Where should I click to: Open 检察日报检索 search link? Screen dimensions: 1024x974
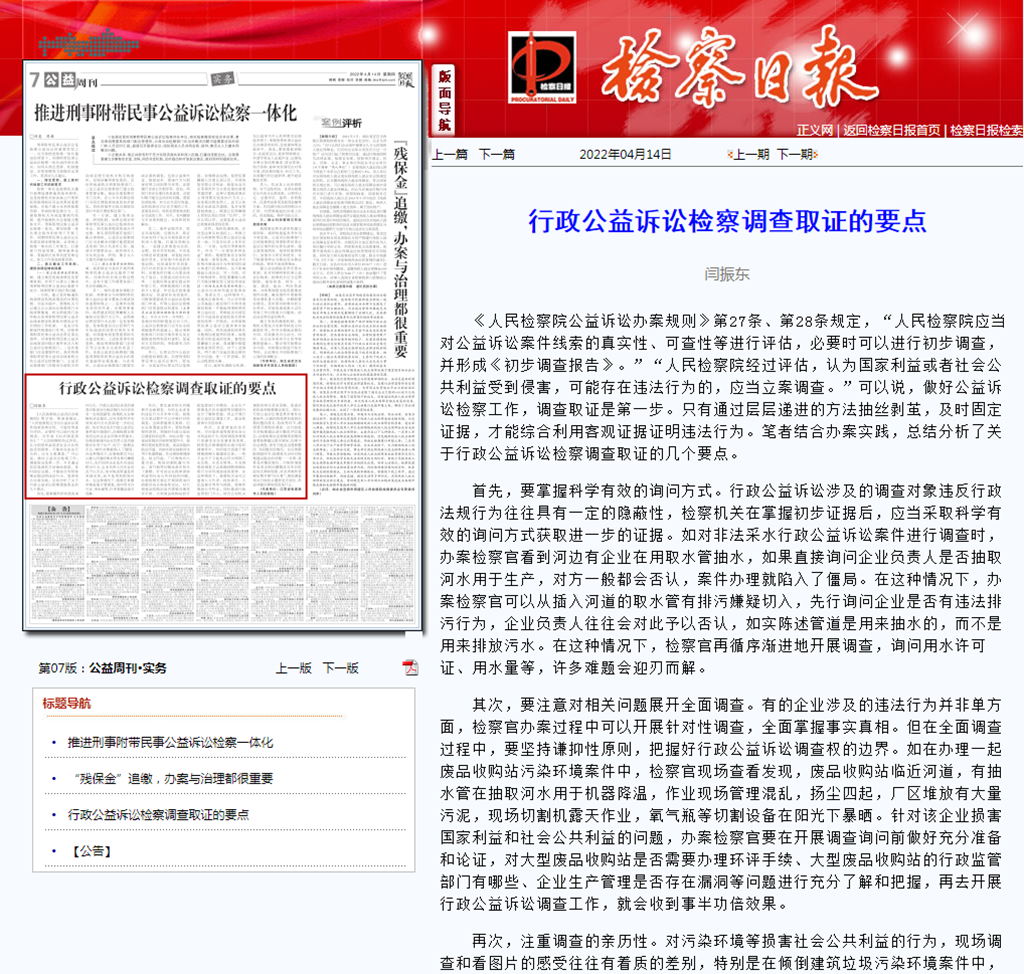point(985,130)
